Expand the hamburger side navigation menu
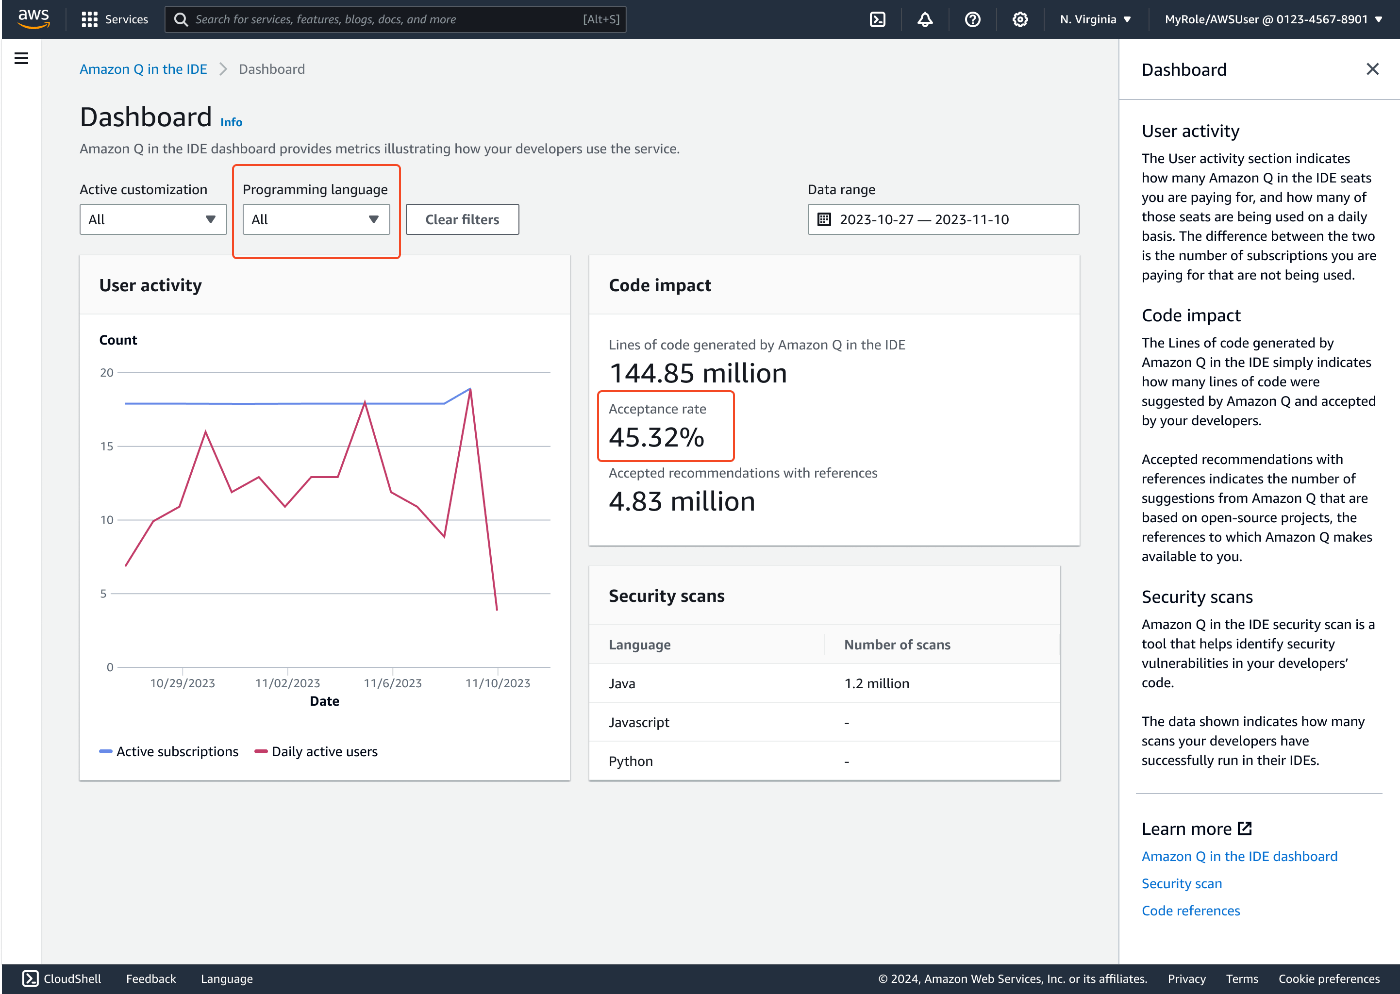 pos(21,58)
